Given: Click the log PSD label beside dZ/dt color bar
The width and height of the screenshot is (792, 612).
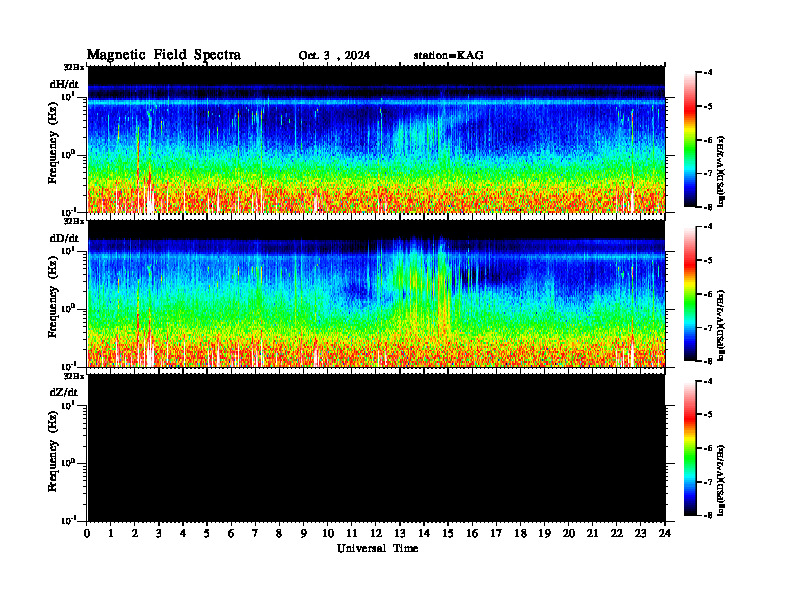Looking at the screenshot, I should (x=721, y=480).
